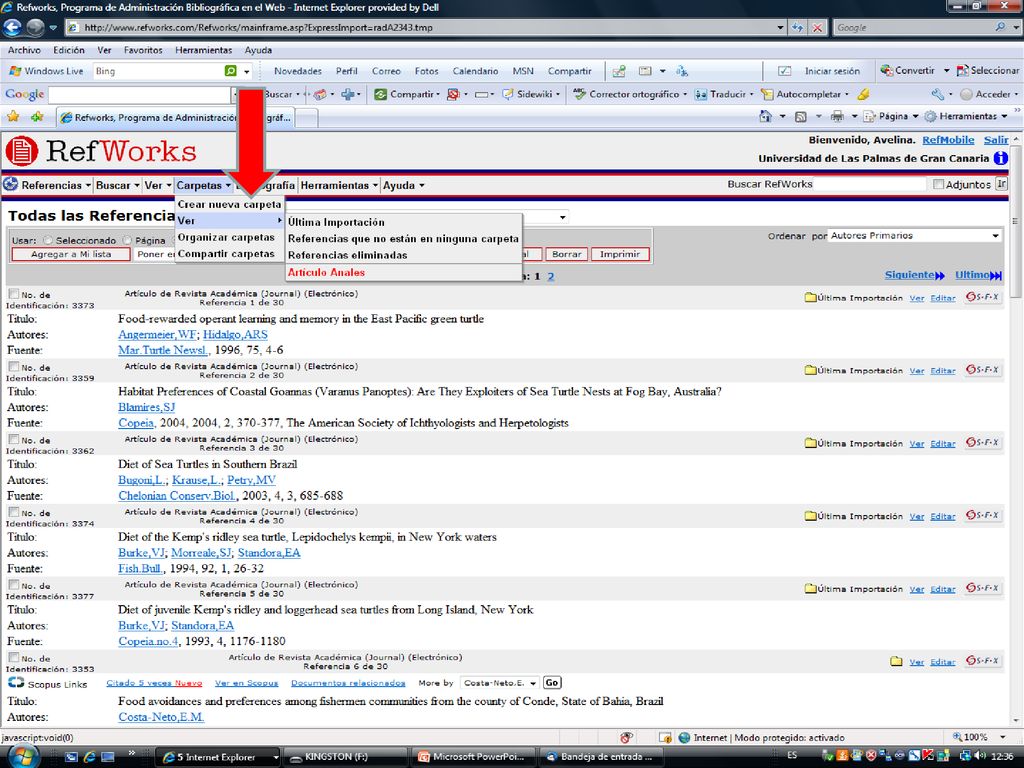The image size is (1024, 768).
Task: Expand the Referencias menu
Action: pyautogui.click(x=56, y=185)
